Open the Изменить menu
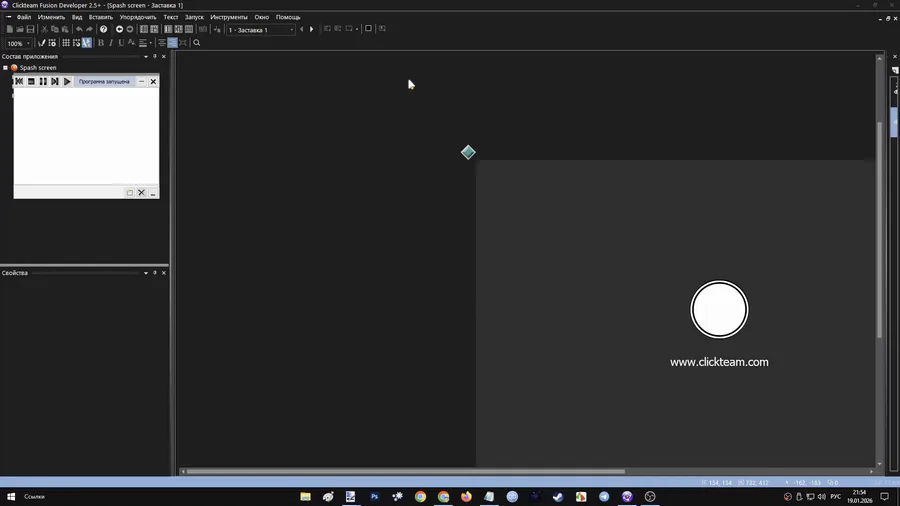This screenshot has width=900, height=506. (51, 17)
